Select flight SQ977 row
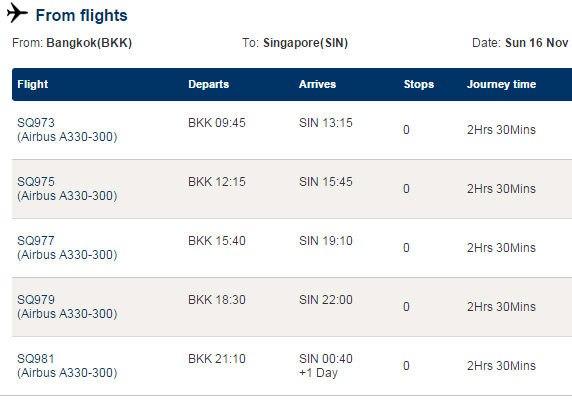Screen dimensions: 572x411 click(x=292, y=248)
